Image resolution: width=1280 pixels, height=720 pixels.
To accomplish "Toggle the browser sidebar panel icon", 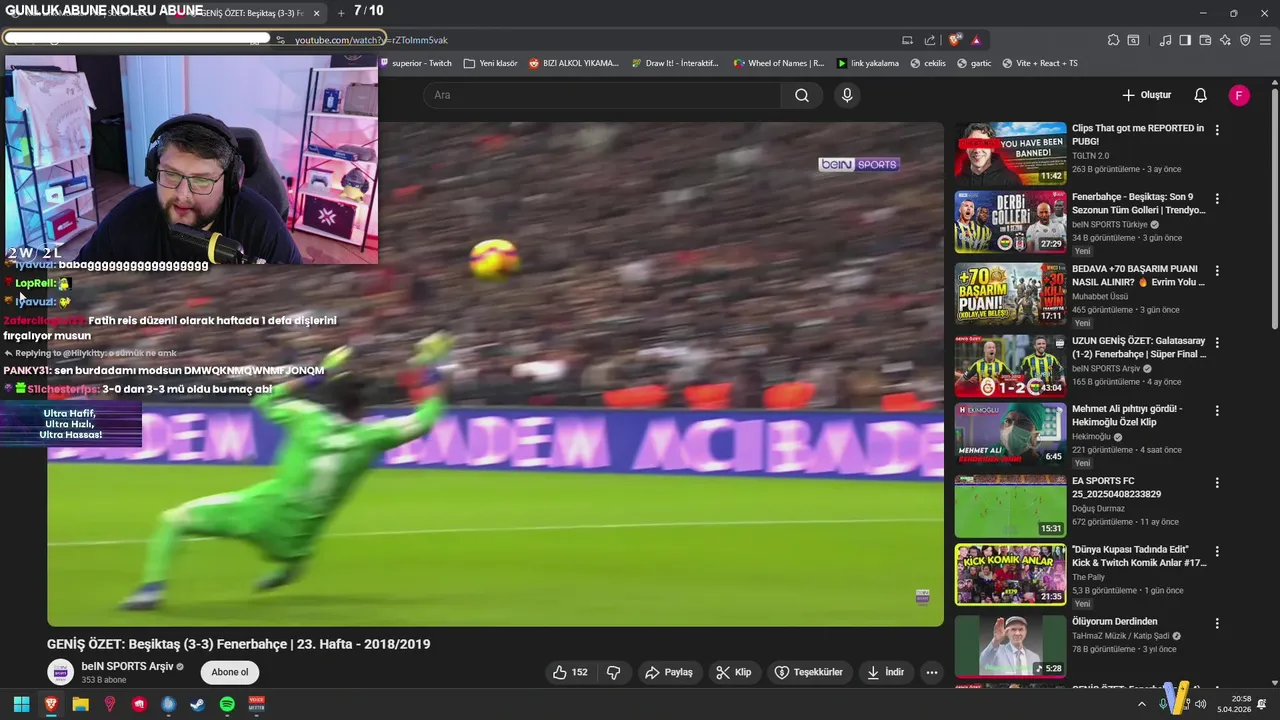I will point(1185,40).
